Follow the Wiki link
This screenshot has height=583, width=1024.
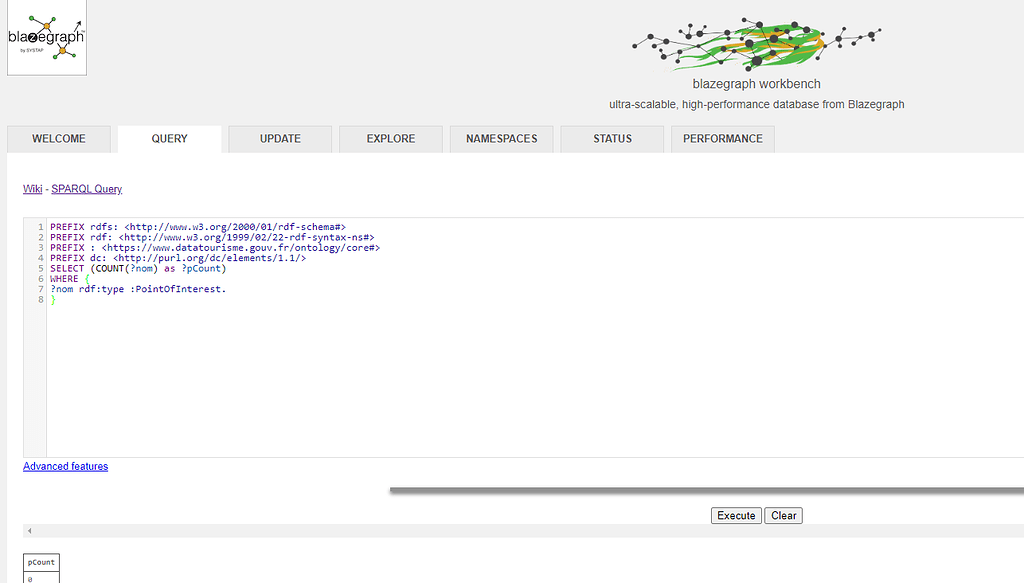pos(33,189)
